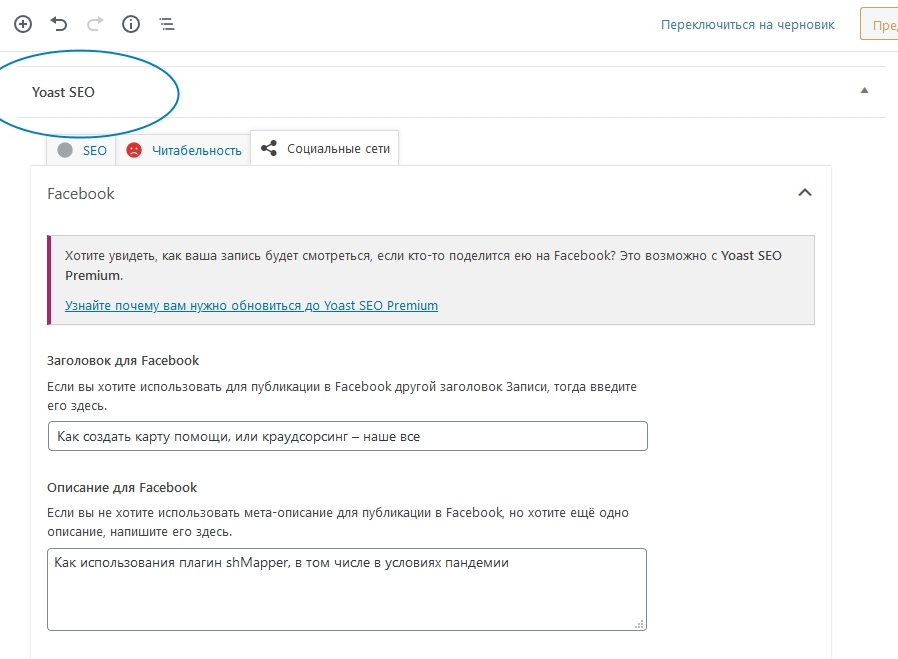Click the share icon for social networks
The image size is (898, 659).
[x=268, y=149]
